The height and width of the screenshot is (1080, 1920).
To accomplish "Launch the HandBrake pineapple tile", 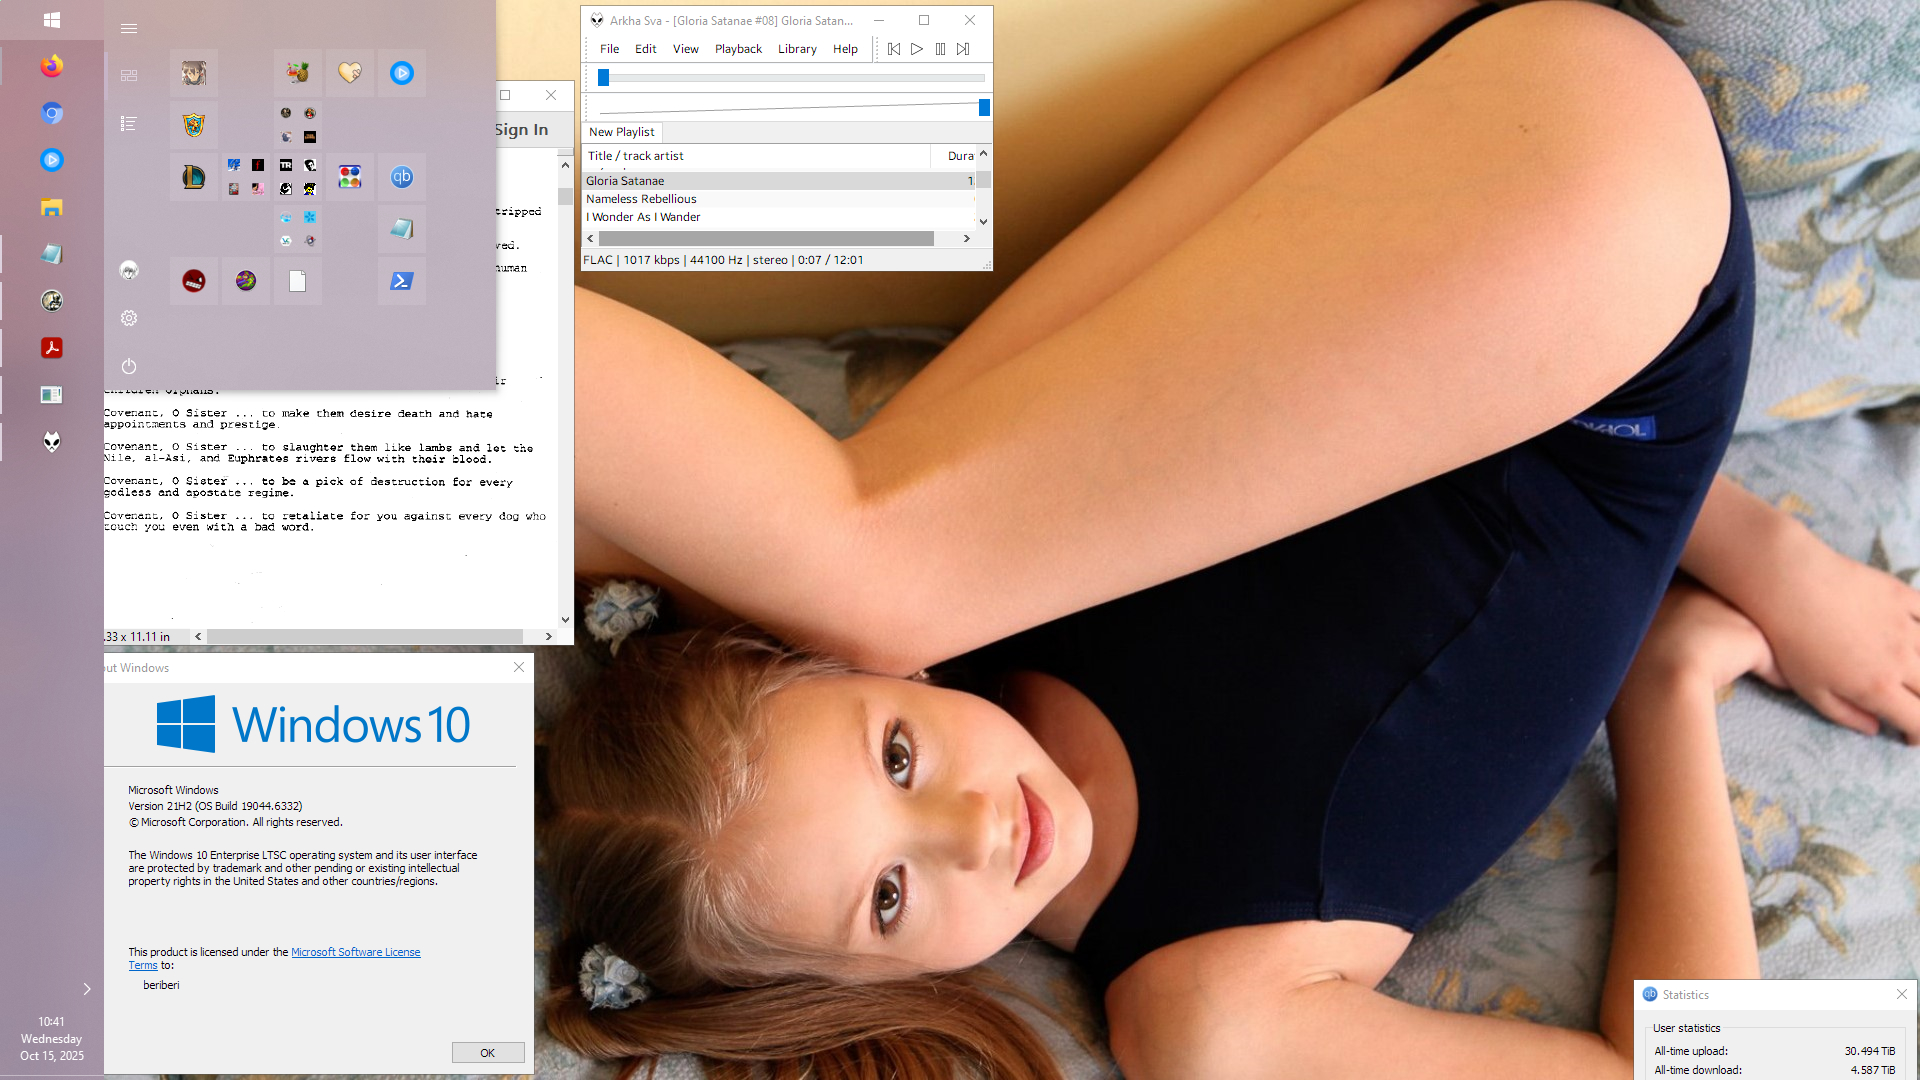I will pyautogui.click(x=297, y=73).
